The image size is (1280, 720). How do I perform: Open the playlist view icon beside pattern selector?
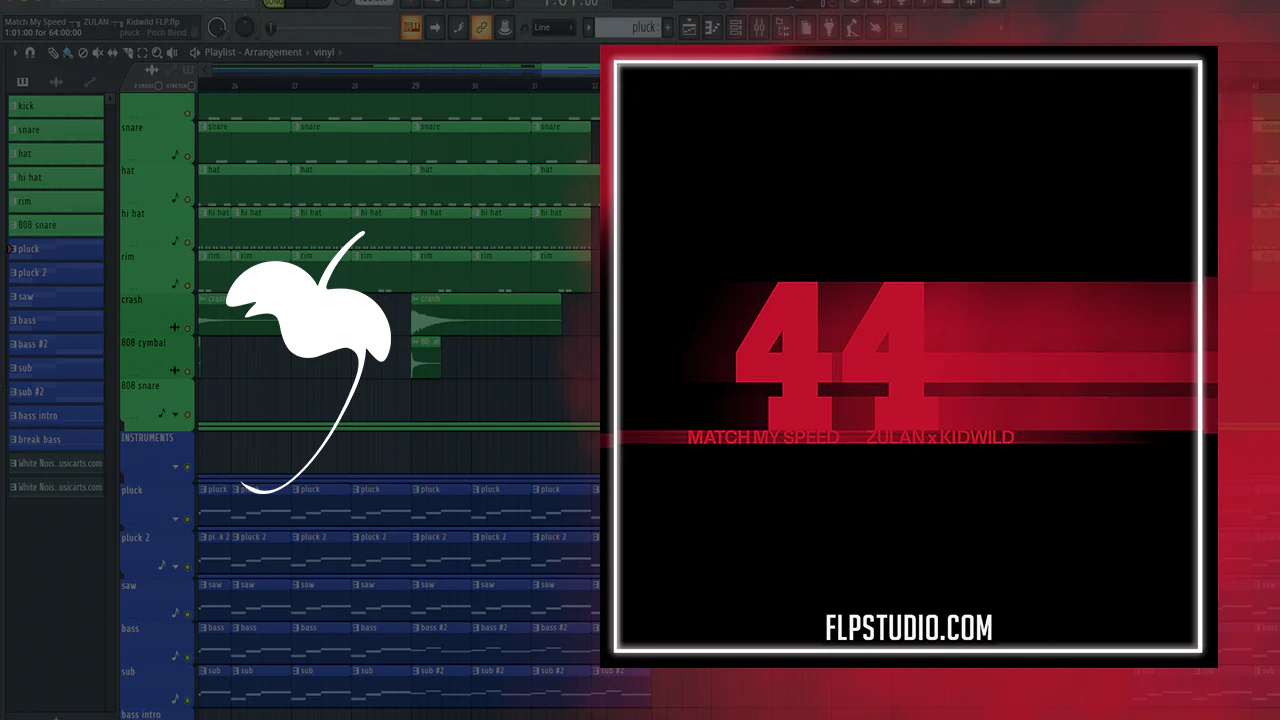689,28
